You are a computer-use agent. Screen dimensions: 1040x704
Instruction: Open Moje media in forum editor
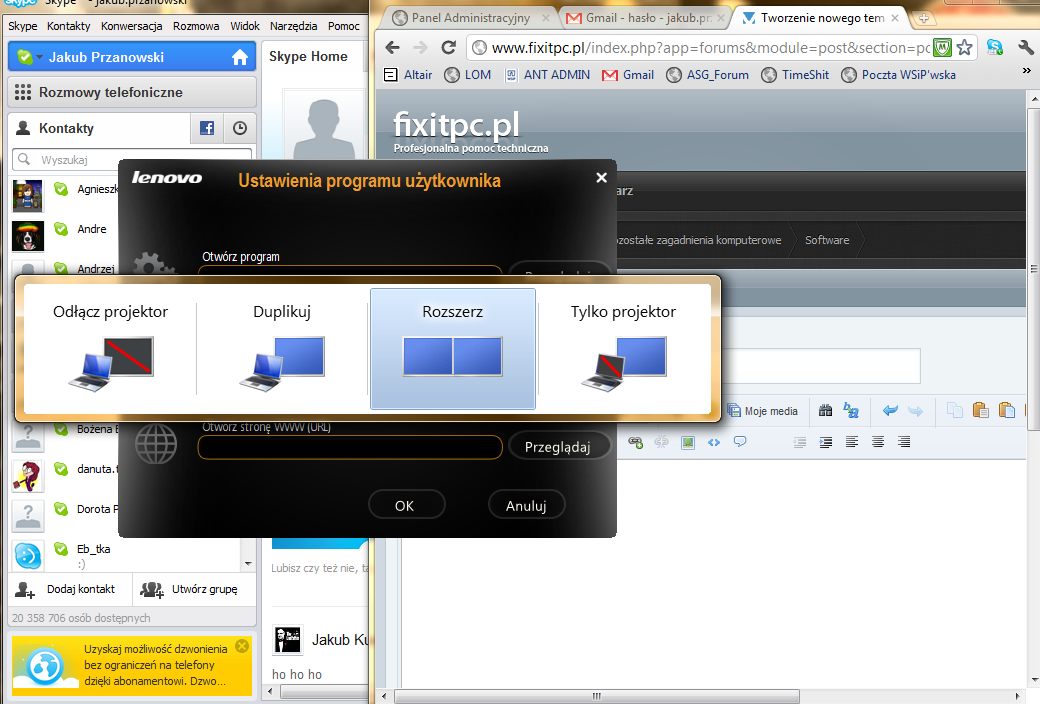coord(763,411)
